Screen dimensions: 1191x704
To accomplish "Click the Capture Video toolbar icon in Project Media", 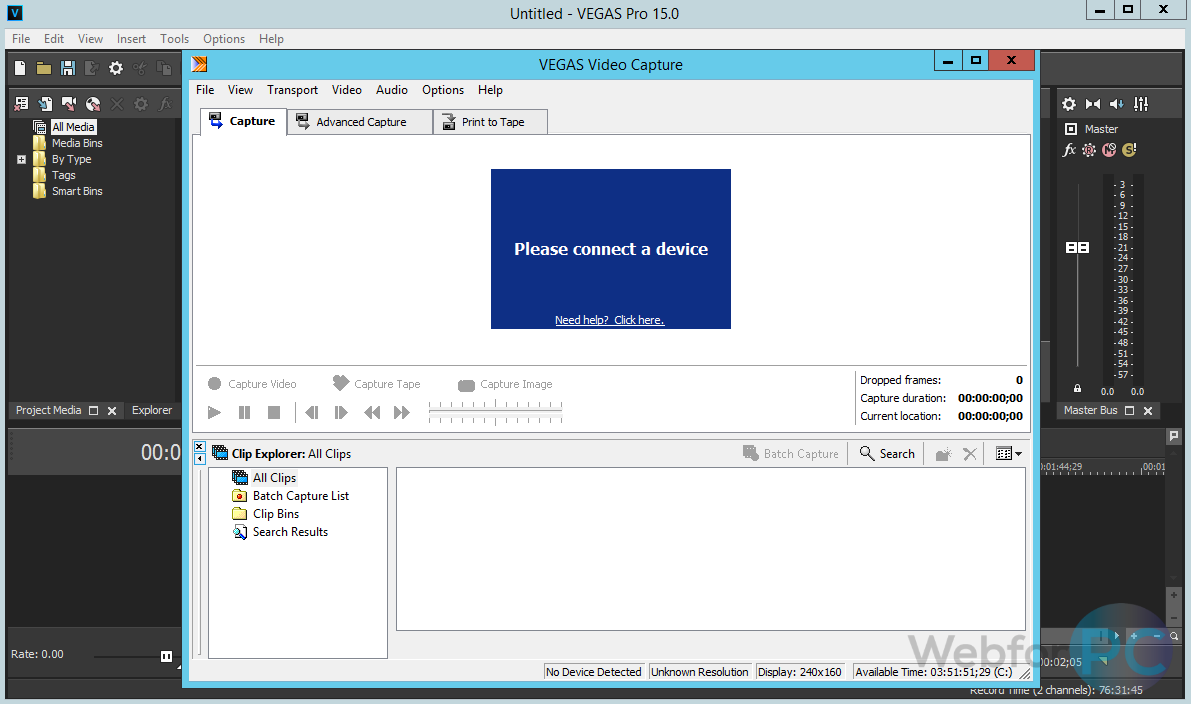I will pos(70,103).
